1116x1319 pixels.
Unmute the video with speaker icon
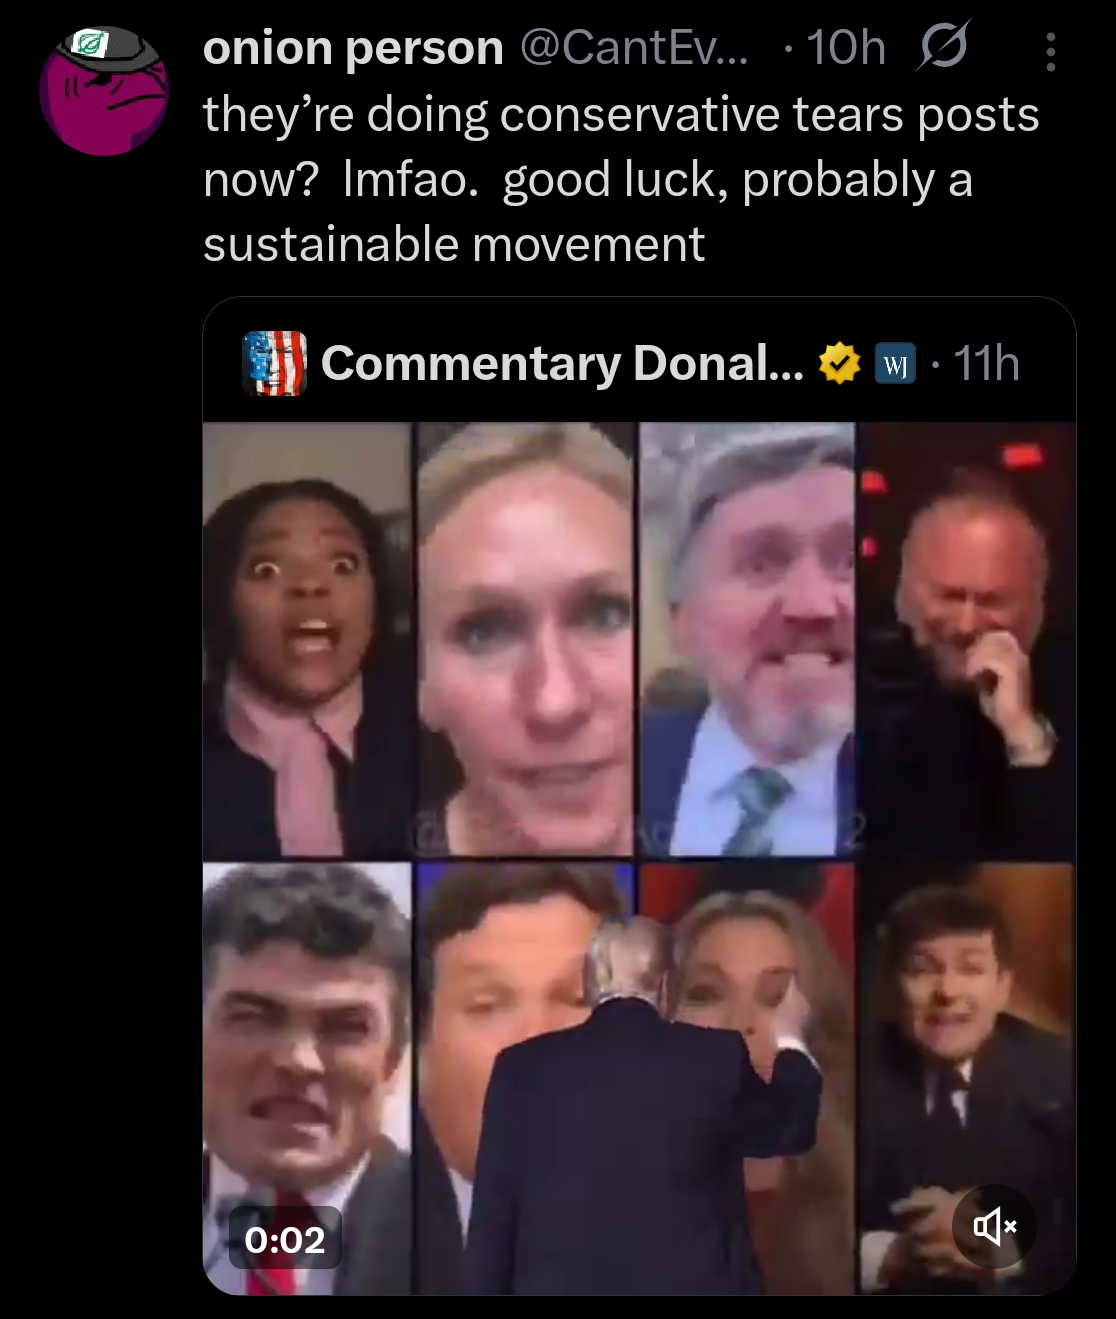pyautogui.click(x=994, y=1226)
